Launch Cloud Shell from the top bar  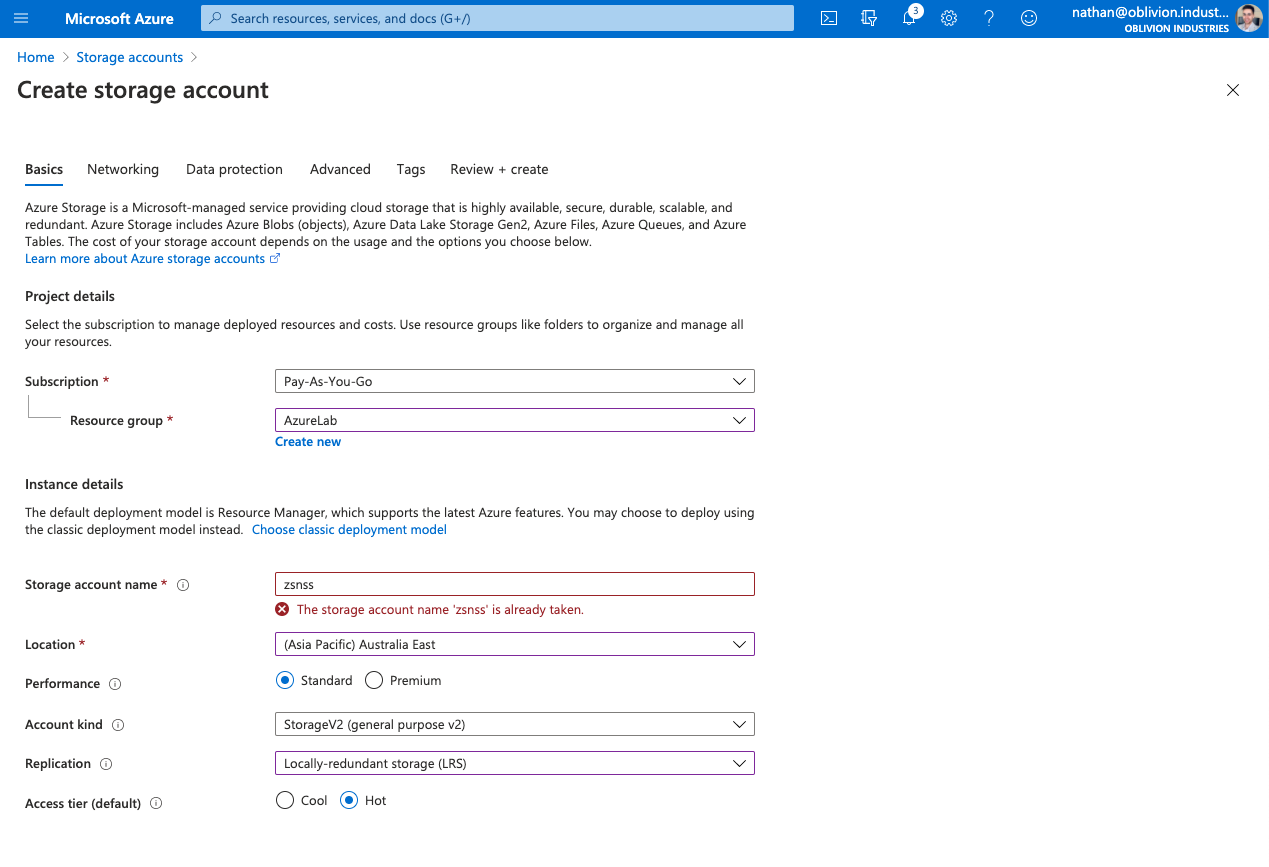828,18
